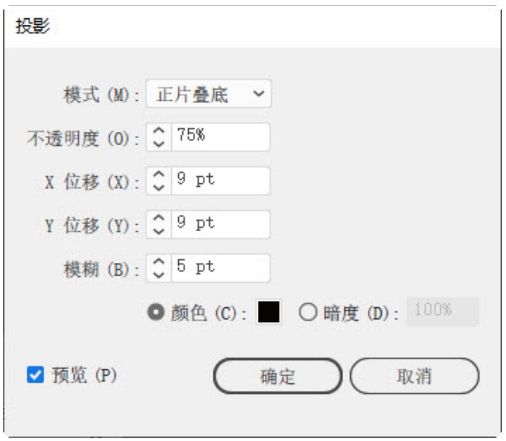This screenshot has width=506, height=441.
Task: Decrease opacity with the down stepper arrow
Action: (x=159, y=144)
